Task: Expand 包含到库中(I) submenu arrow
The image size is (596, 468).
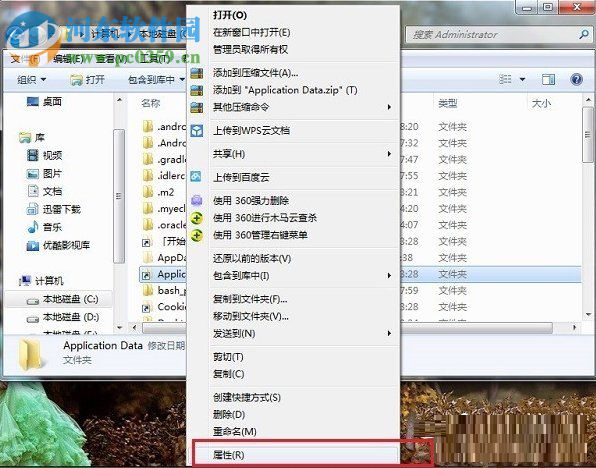Action: [389, 276]
